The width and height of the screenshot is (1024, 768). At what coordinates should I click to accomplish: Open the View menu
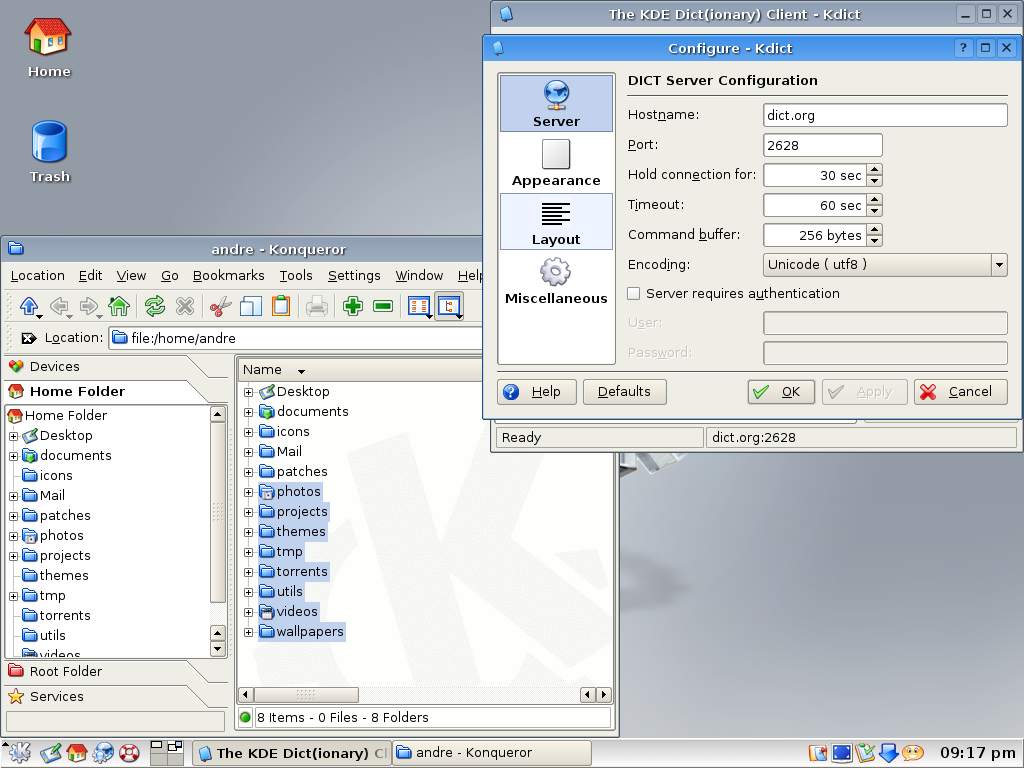[131, 276]
